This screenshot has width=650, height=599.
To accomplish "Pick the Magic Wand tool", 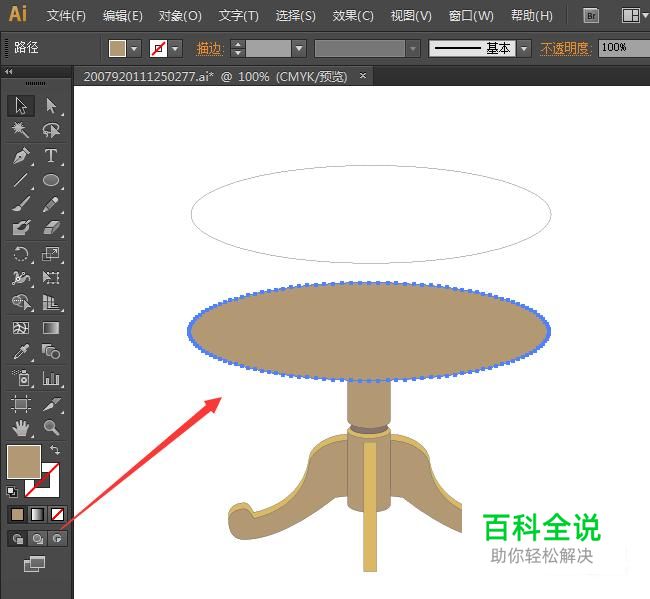I will point(21,131).
